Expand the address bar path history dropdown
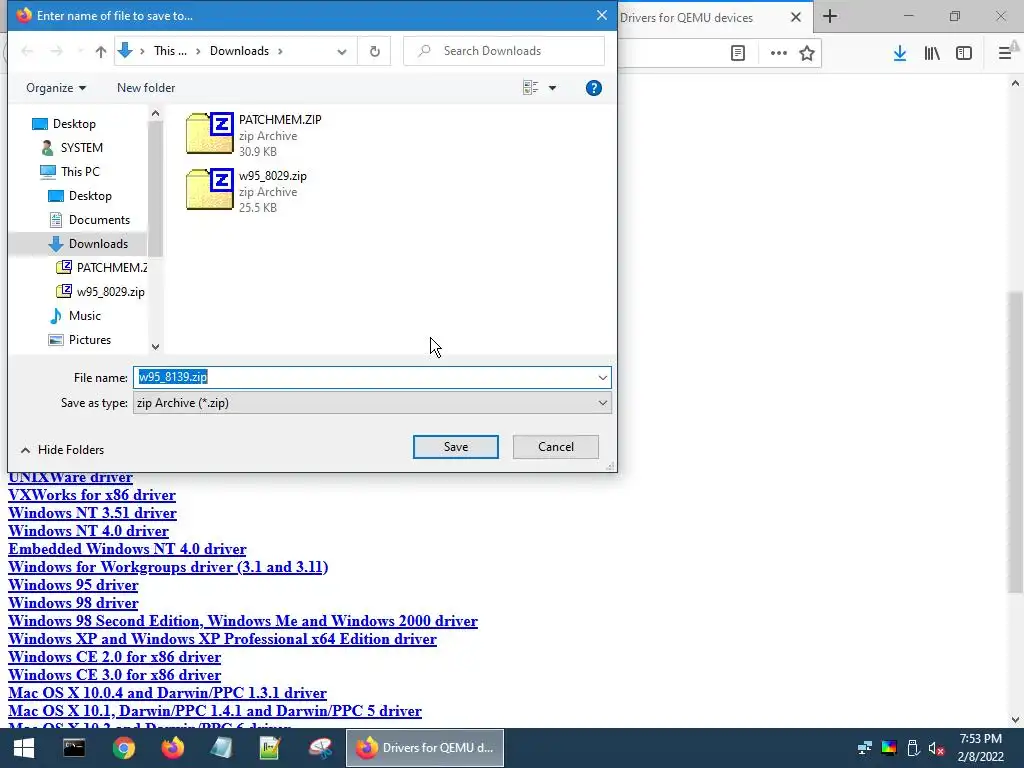The width and height of the screenshot is (1024, 768). point(342,51)
